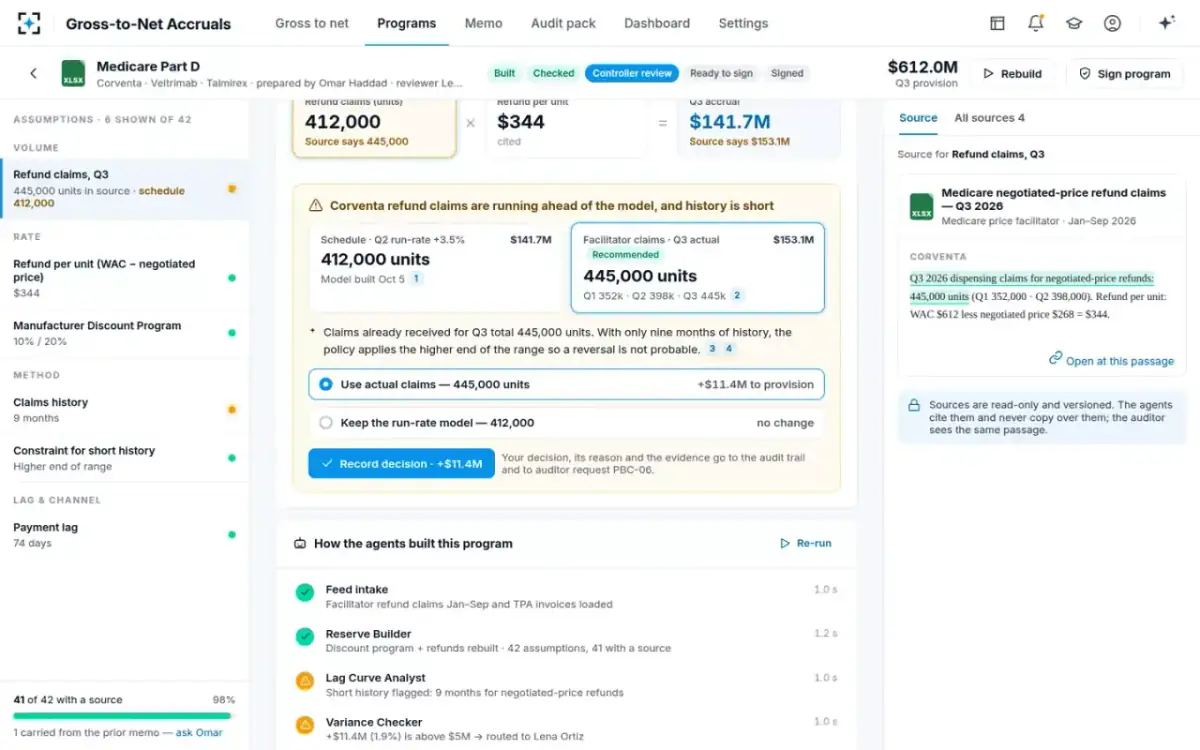Click the XLSX icon in source card
The height and width of the screenshot is (750, 1200).
[921, 206]
